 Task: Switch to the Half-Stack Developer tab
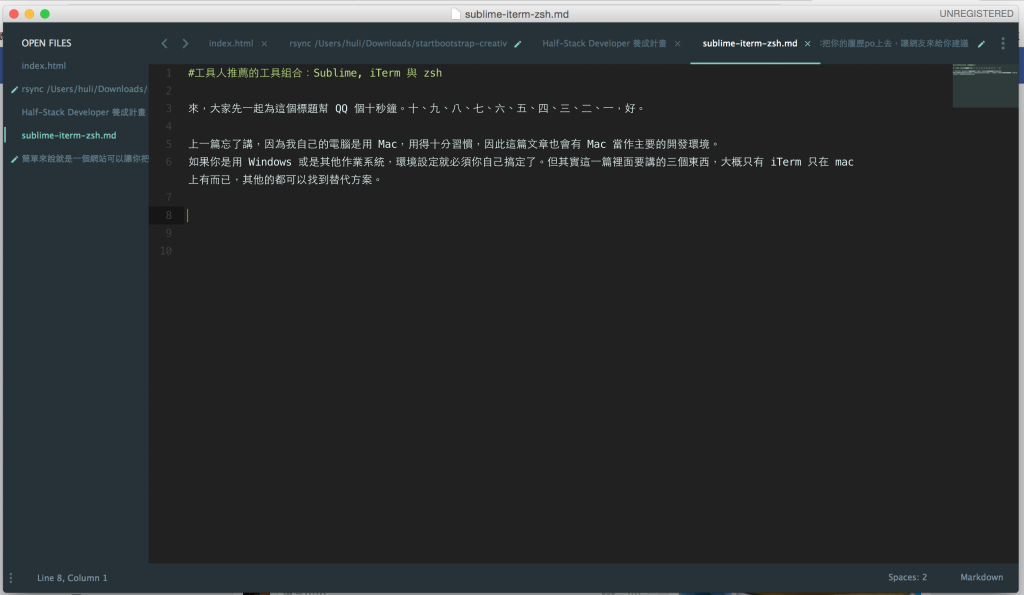click(x=604, y=43)
